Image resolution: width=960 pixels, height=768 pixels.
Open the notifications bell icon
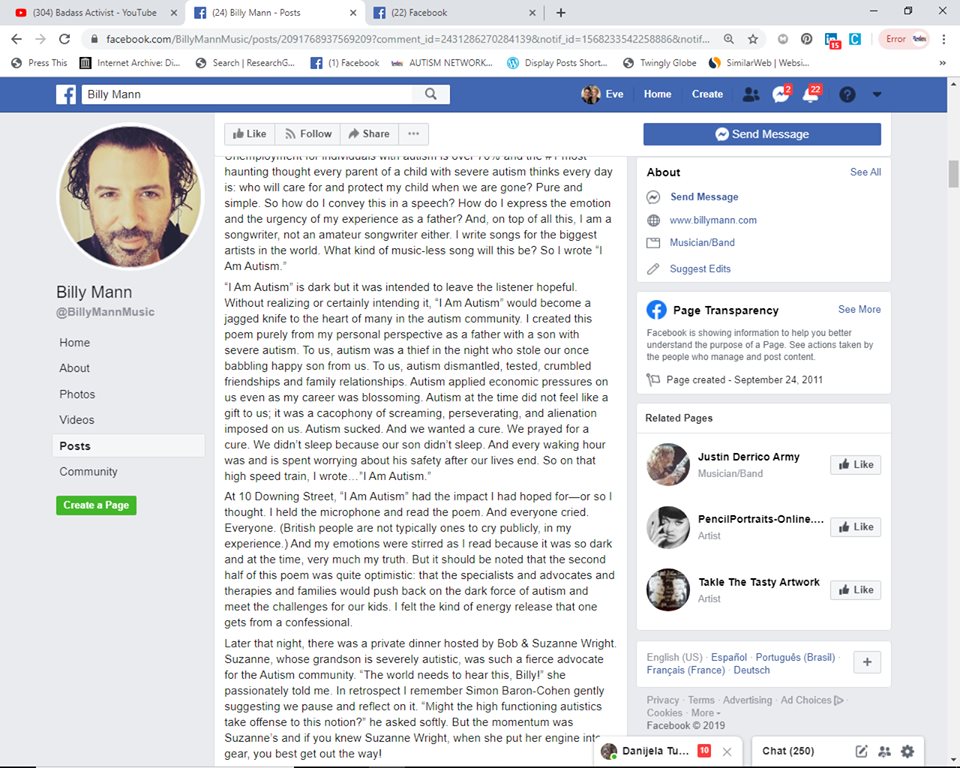coord(812,94)
